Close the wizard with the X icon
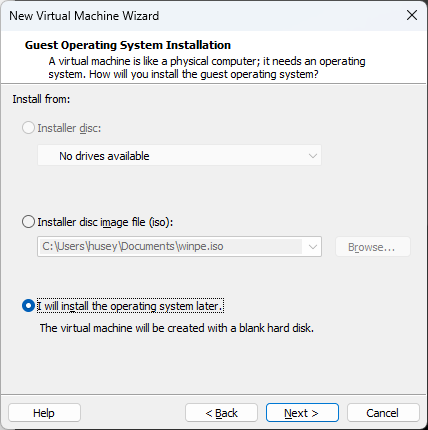Viewport: 428px width, 430px height. tap(412, 15)
